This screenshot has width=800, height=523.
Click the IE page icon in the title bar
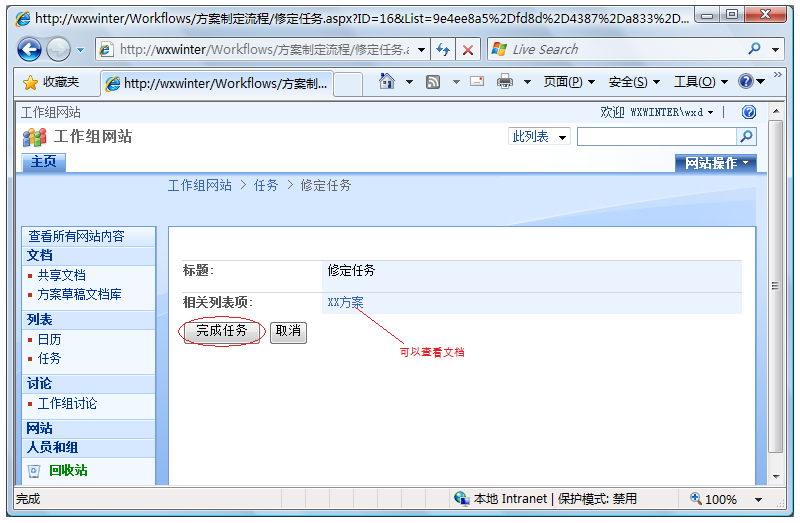(22, 18)
